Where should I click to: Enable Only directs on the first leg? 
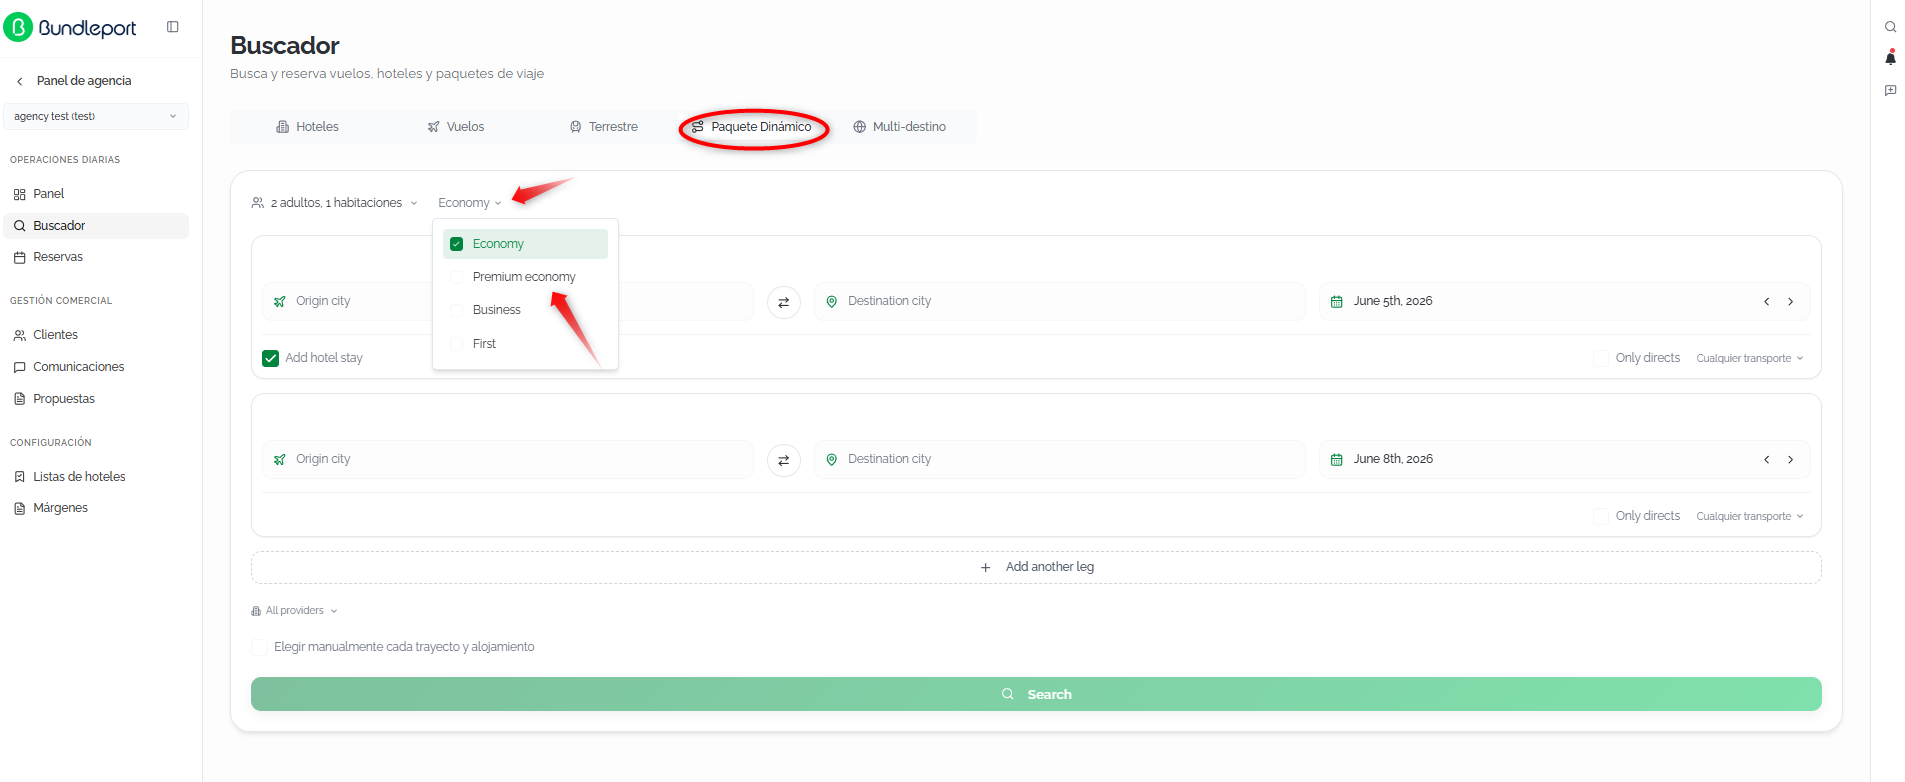point(1601,358)
